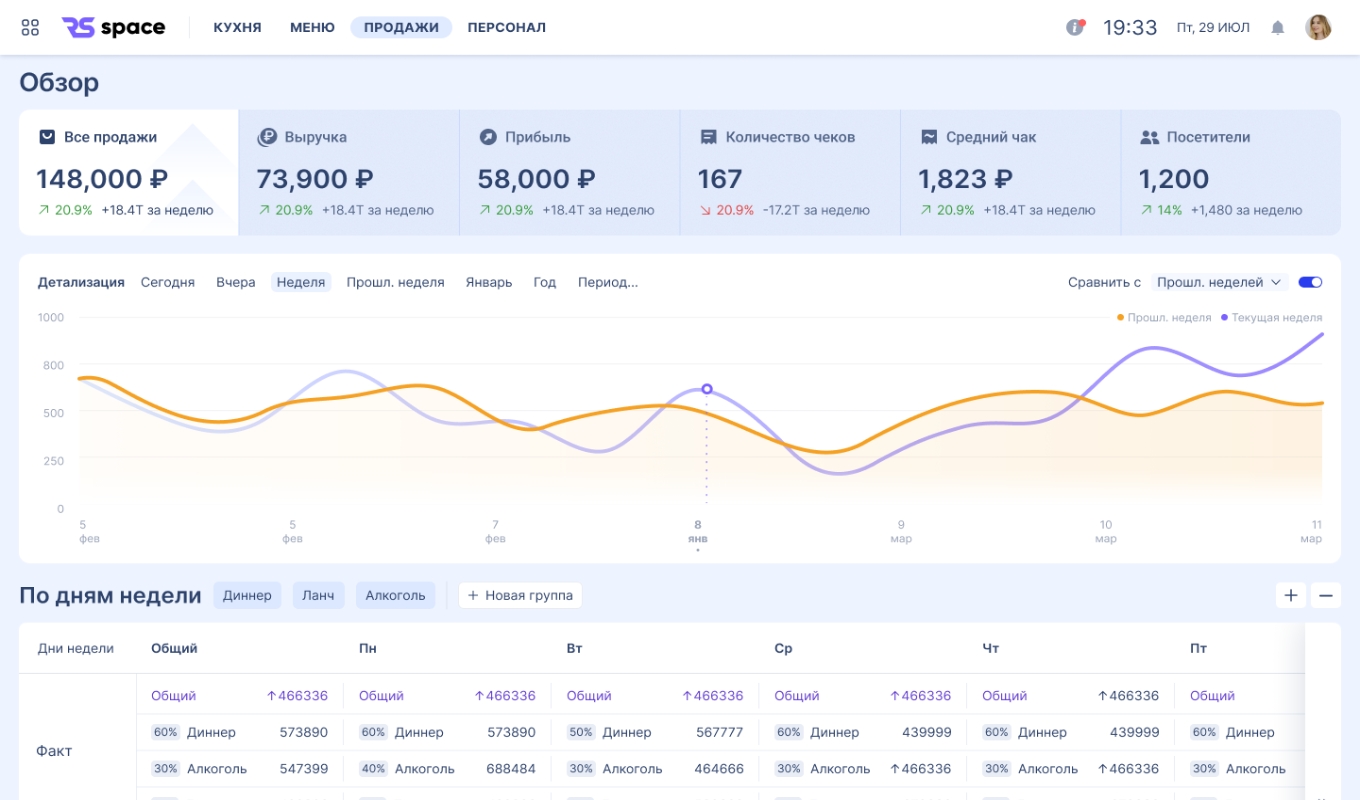
Task: Click the RS space logo
Action: [x=113, y=28]
